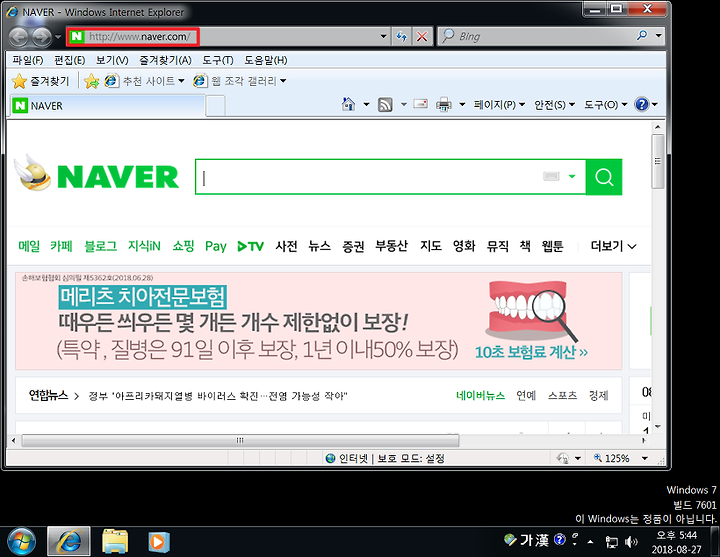Click the Print icon
The width and height of the screenshot is (720, 557).
coord(444,105)
